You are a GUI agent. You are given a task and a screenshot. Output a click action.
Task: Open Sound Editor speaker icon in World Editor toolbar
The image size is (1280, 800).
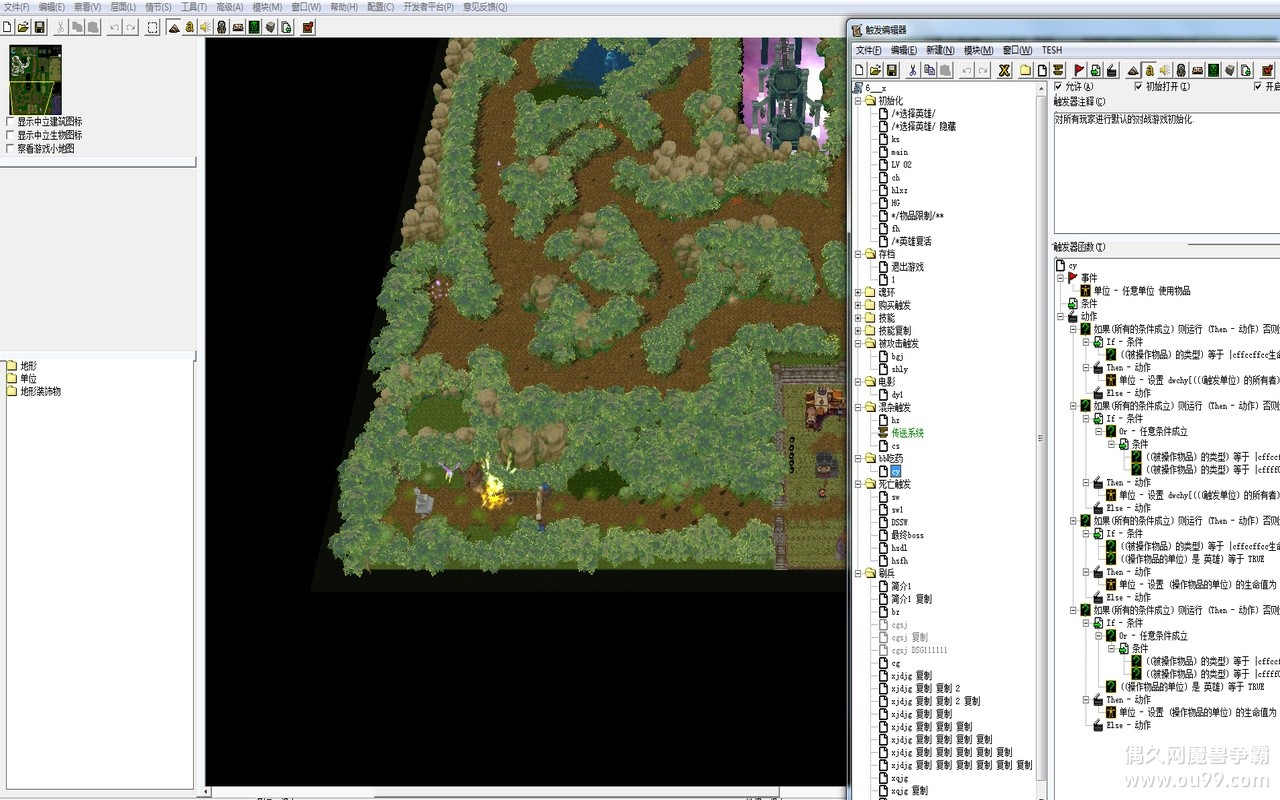click(x=205, y=27)
